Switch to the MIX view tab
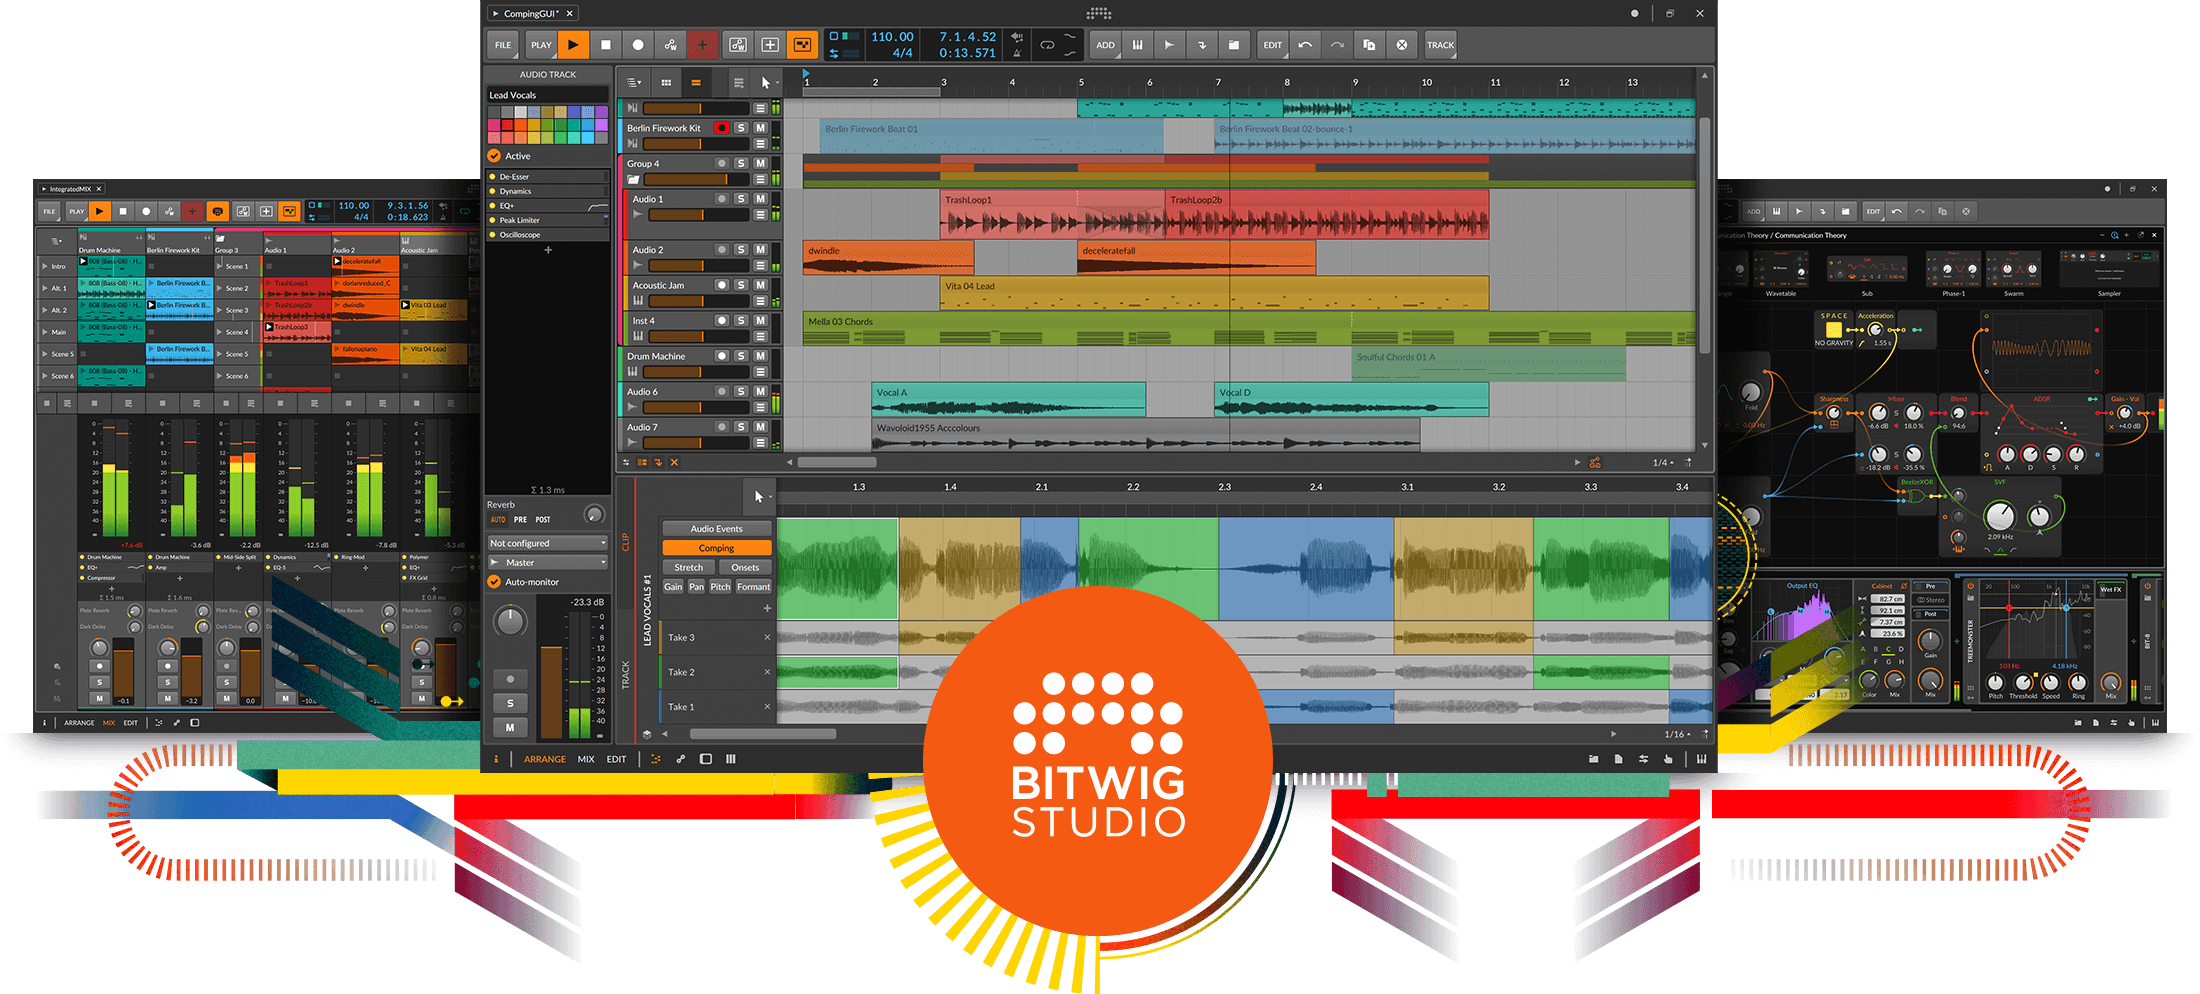The image size is (2200, 994). (x=586, y=759)
